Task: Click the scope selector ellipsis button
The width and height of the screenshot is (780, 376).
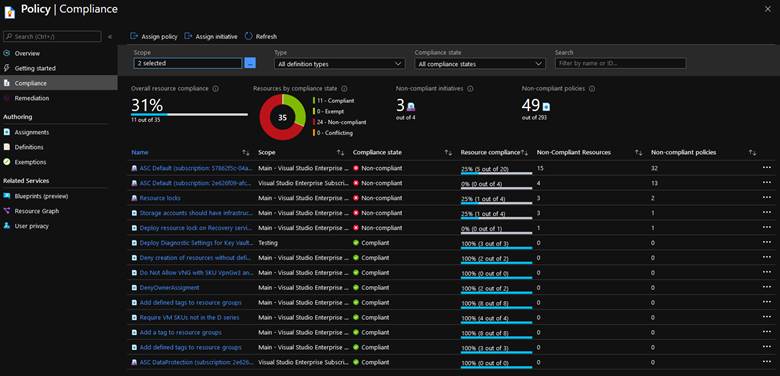Action: [250, 63]
